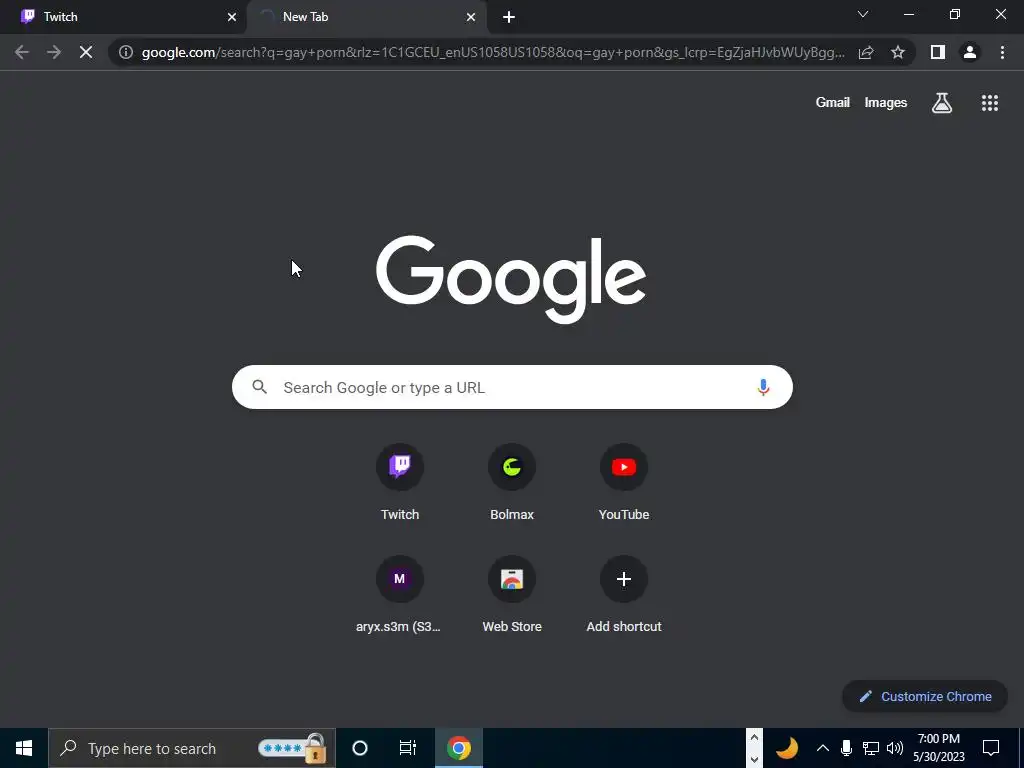This screenshot has height=768, width=1024.
Task: Open Gmail link
Action: coord(833,103)
